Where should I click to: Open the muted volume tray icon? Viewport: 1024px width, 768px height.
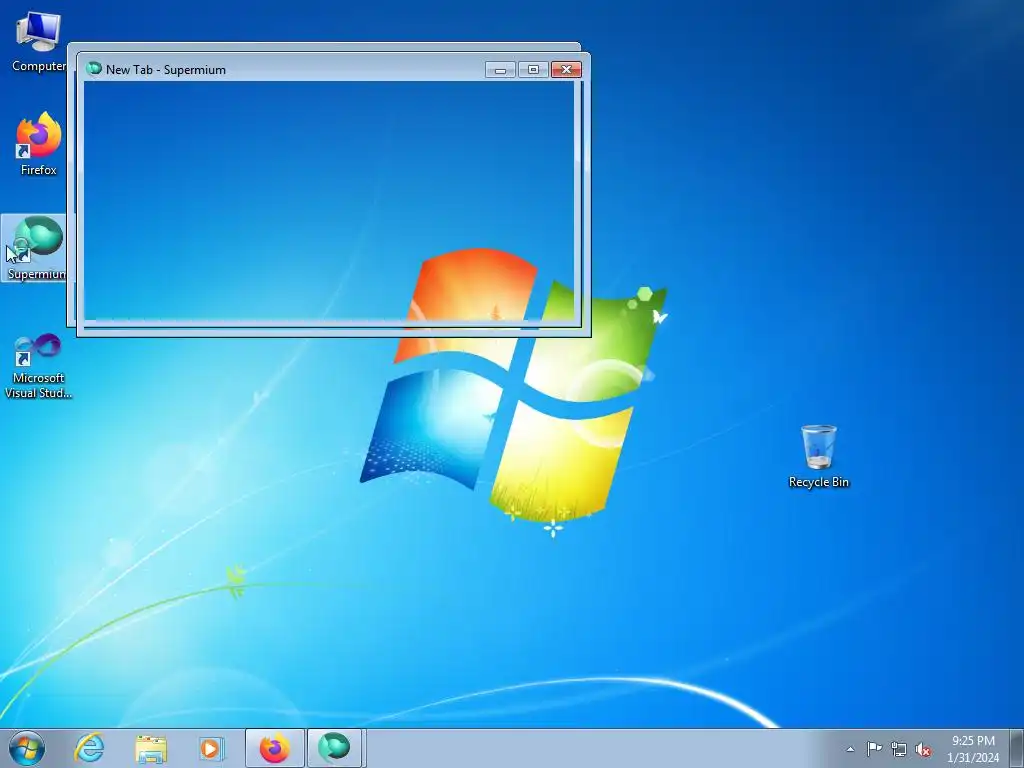pyautogui.click(x=923, y=750)
